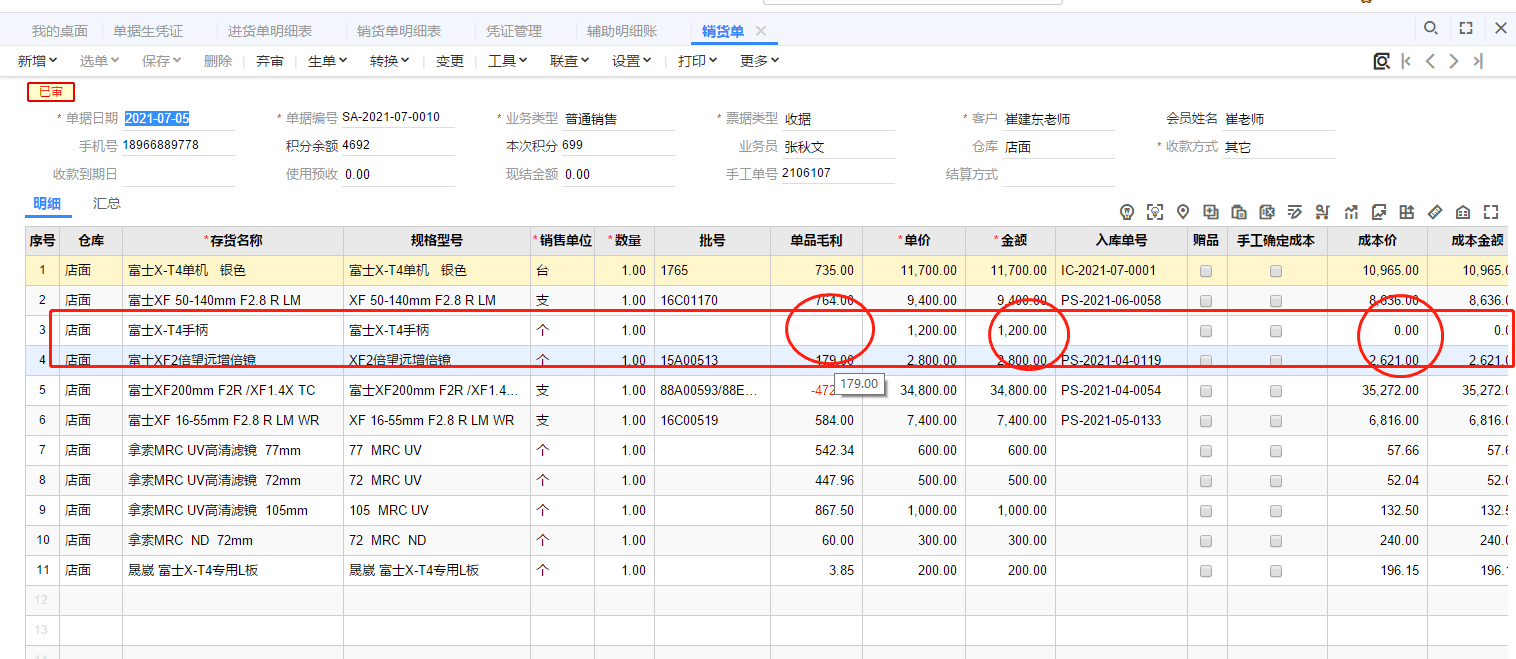Screen dimensions: 1516x659
Task: Jump to the first document record
Action: click(1406, 61)
